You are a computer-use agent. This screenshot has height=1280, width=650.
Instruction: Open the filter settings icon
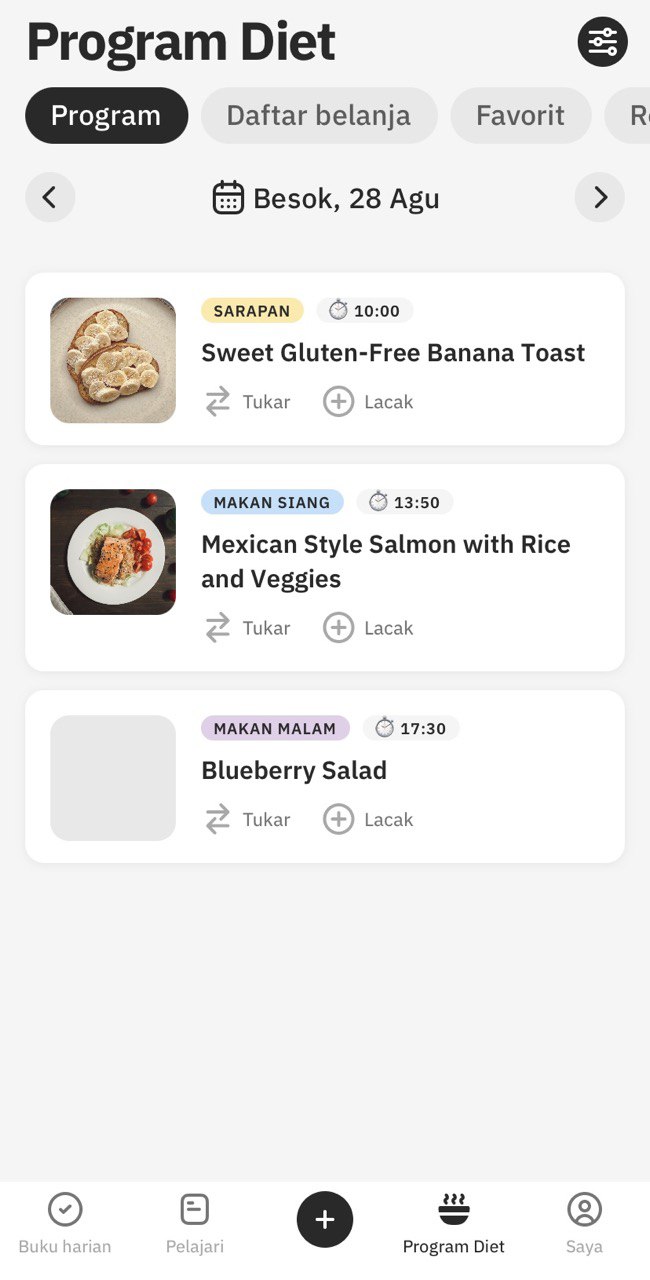603,42
